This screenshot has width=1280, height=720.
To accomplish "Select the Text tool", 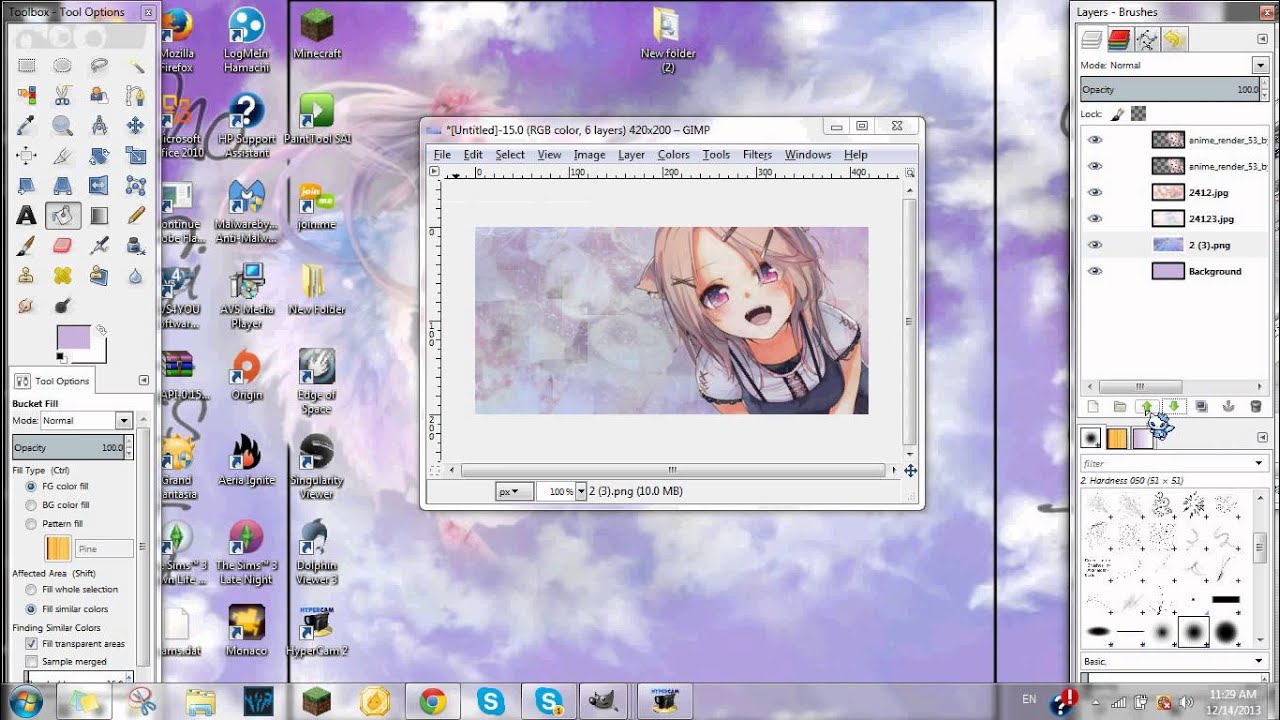I will [x=26, y=215].
